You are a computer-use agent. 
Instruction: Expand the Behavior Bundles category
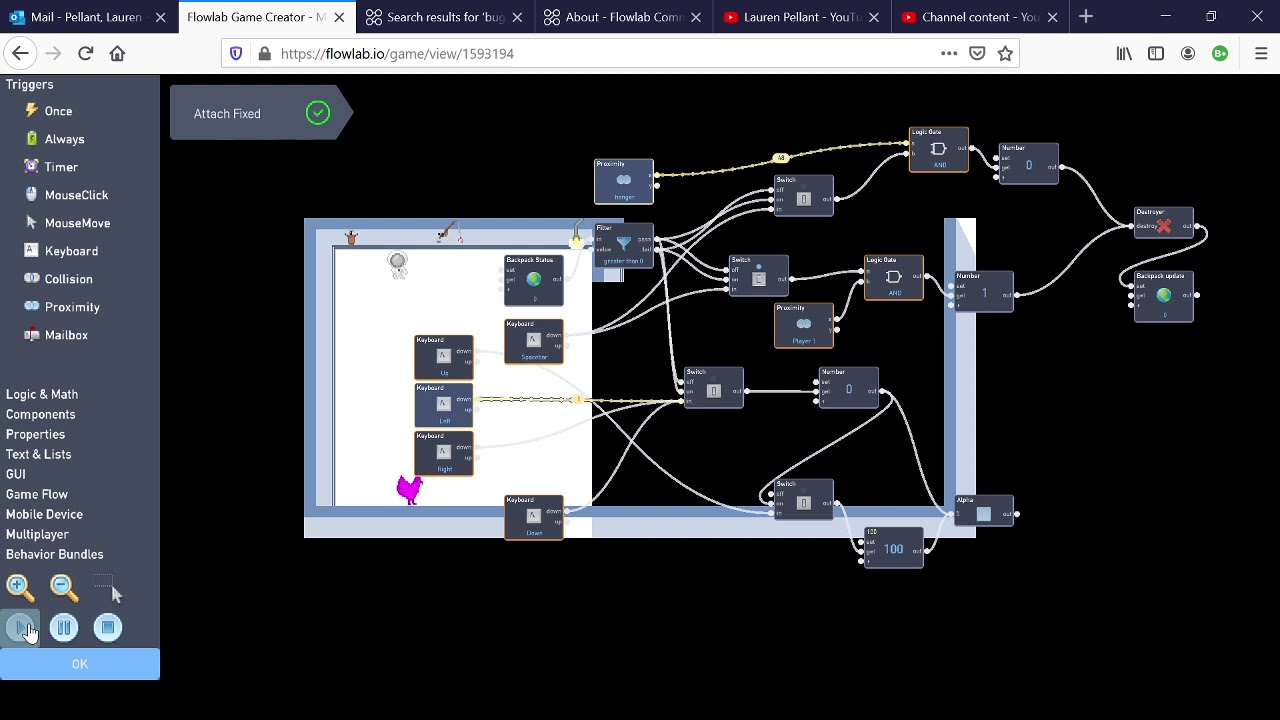[x=54, y=554]
